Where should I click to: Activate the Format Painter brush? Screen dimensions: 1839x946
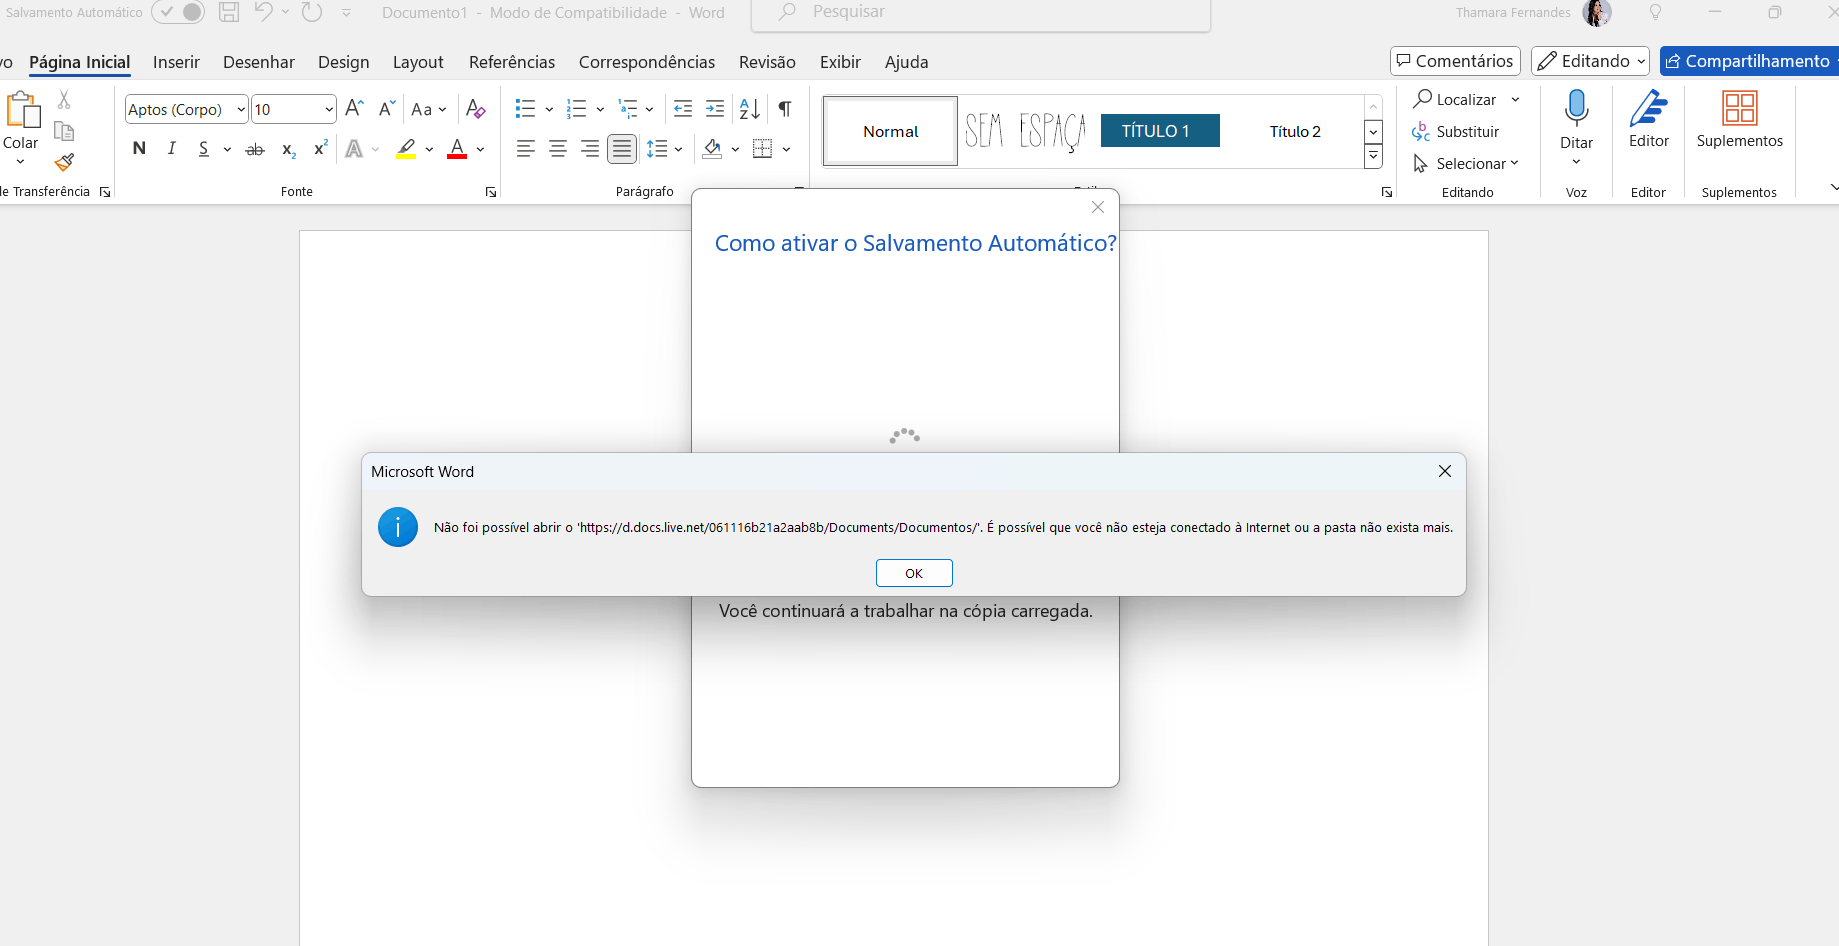64,162
